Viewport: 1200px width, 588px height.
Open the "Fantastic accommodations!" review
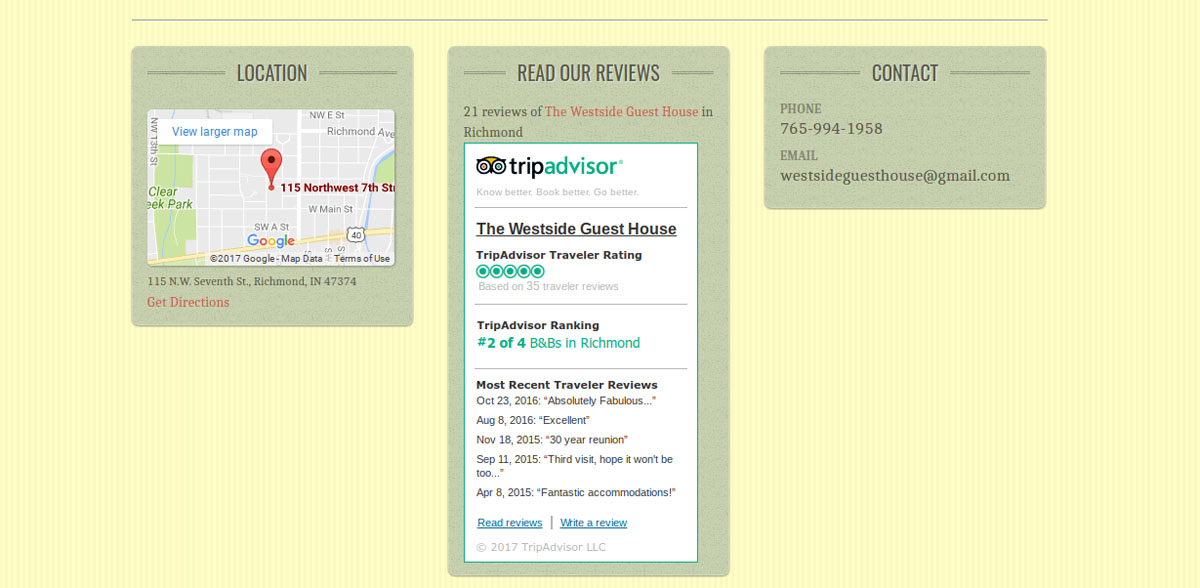606,492
